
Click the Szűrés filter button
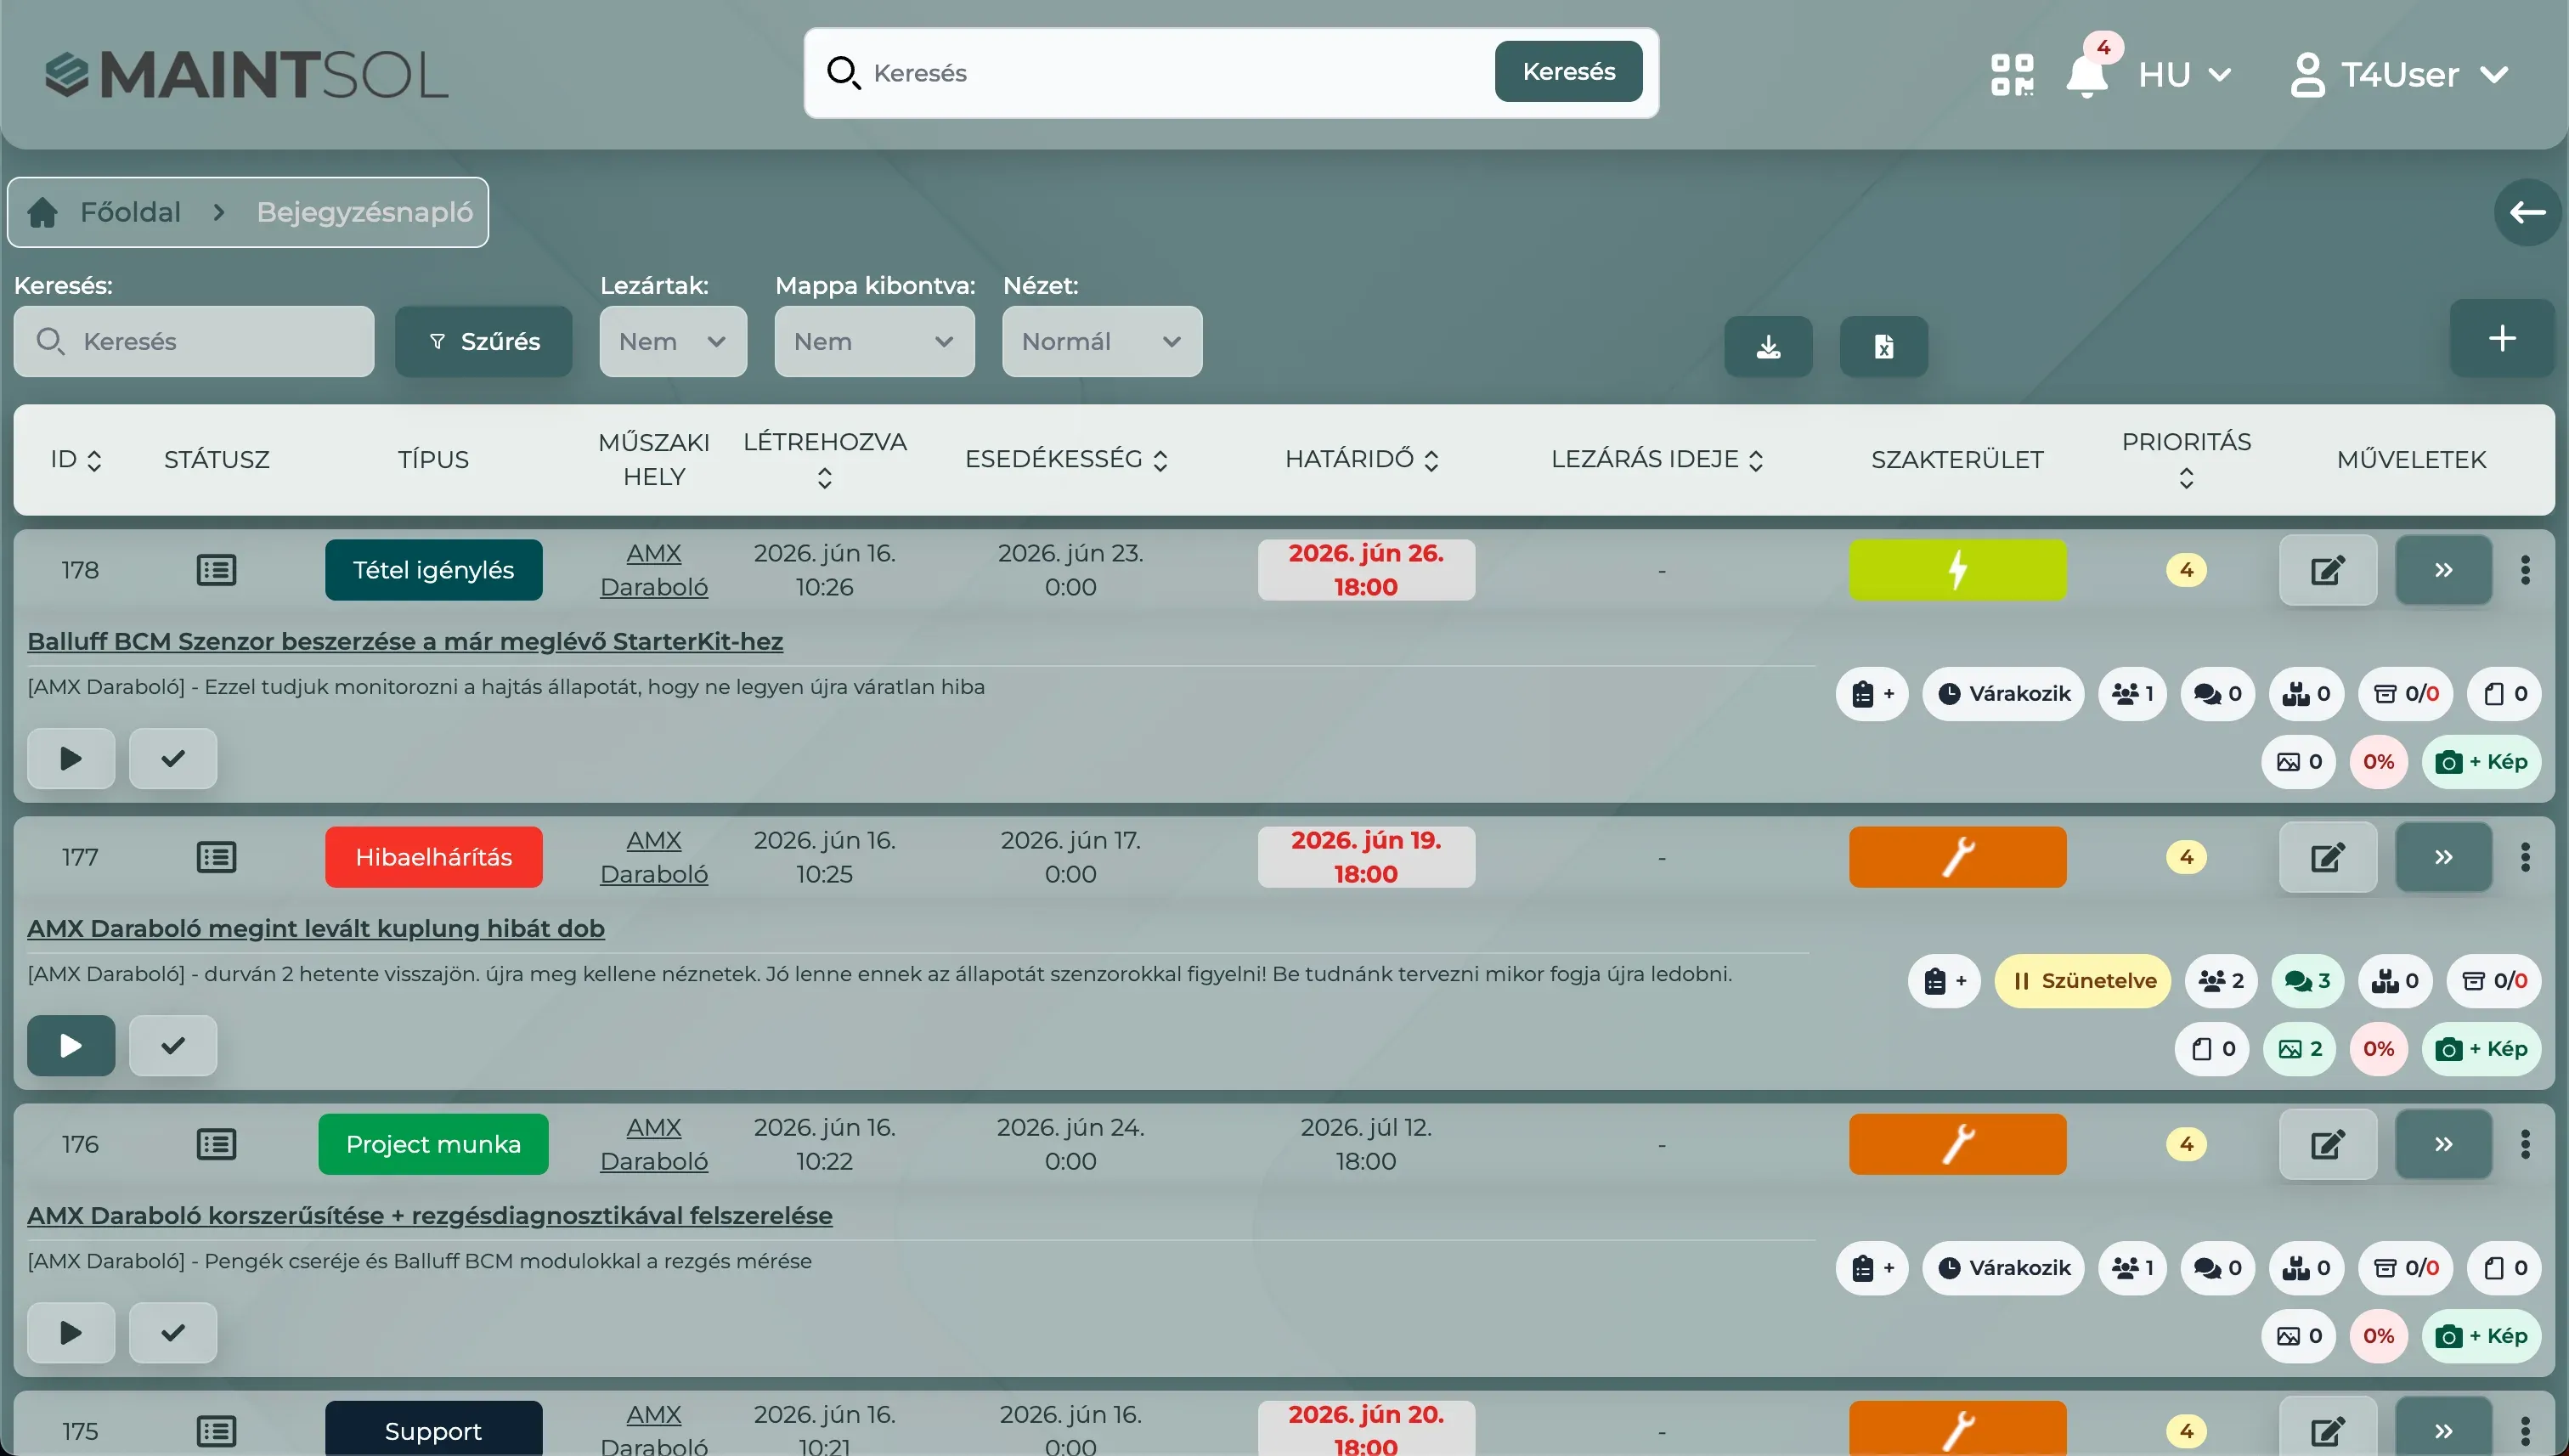[x=484, y=341]
